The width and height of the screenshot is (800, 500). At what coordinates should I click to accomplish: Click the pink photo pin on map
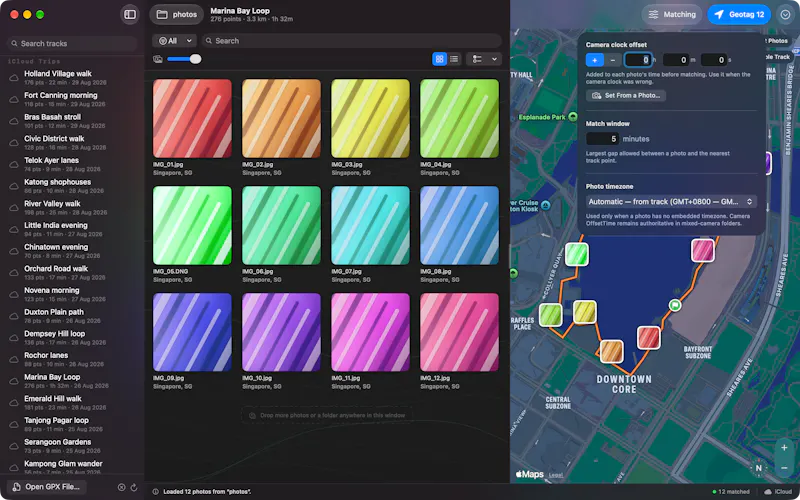pos(703,251)
